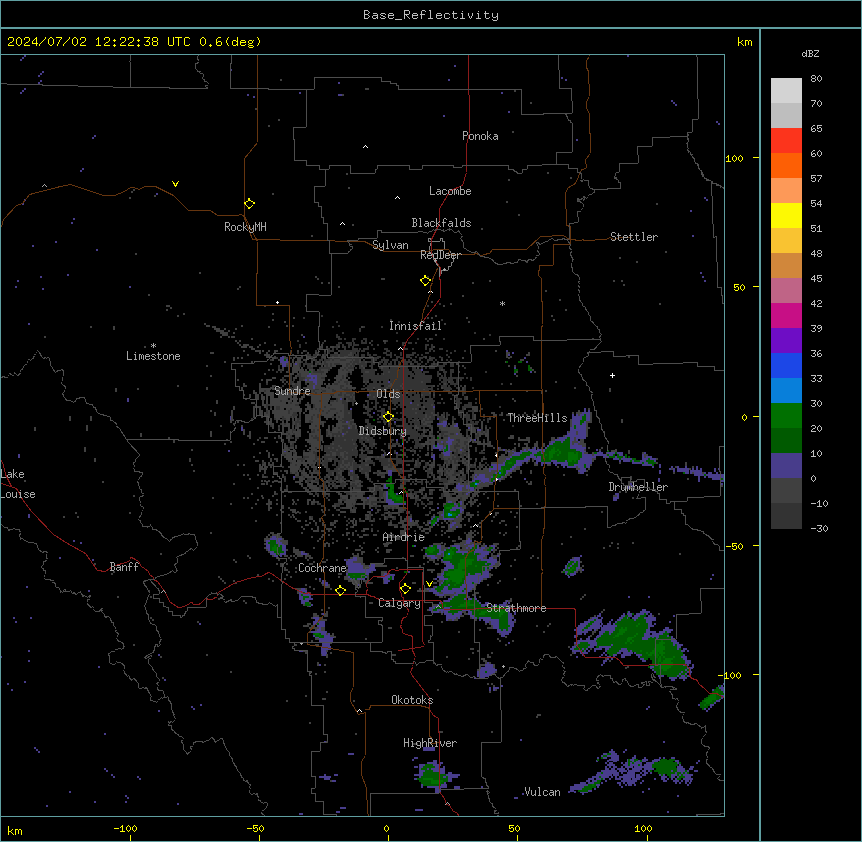Screen dimensions: 862x842
Task: Click the dBZ legend heading
Action: click(x=810, y=54)
